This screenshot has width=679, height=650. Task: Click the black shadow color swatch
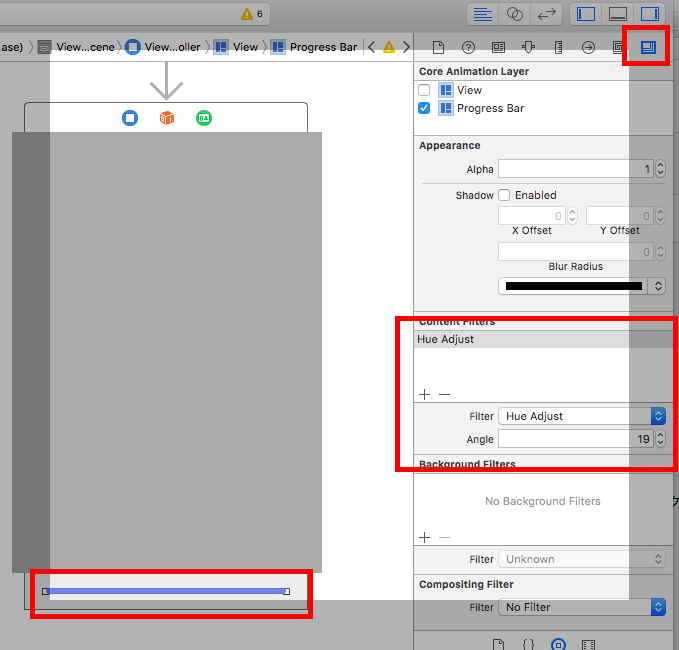[x=573, y=286]
